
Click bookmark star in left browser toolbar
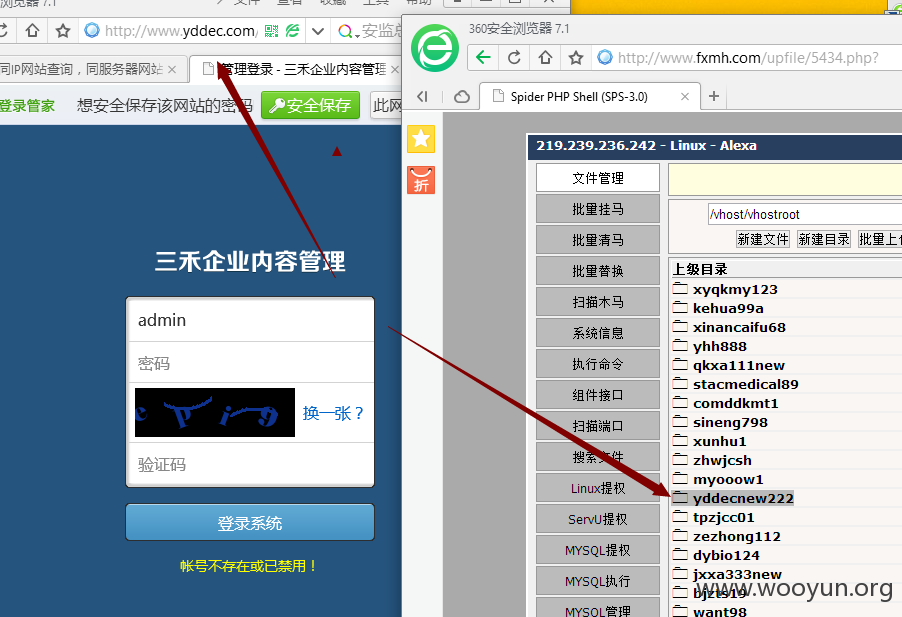coord(63,30)
